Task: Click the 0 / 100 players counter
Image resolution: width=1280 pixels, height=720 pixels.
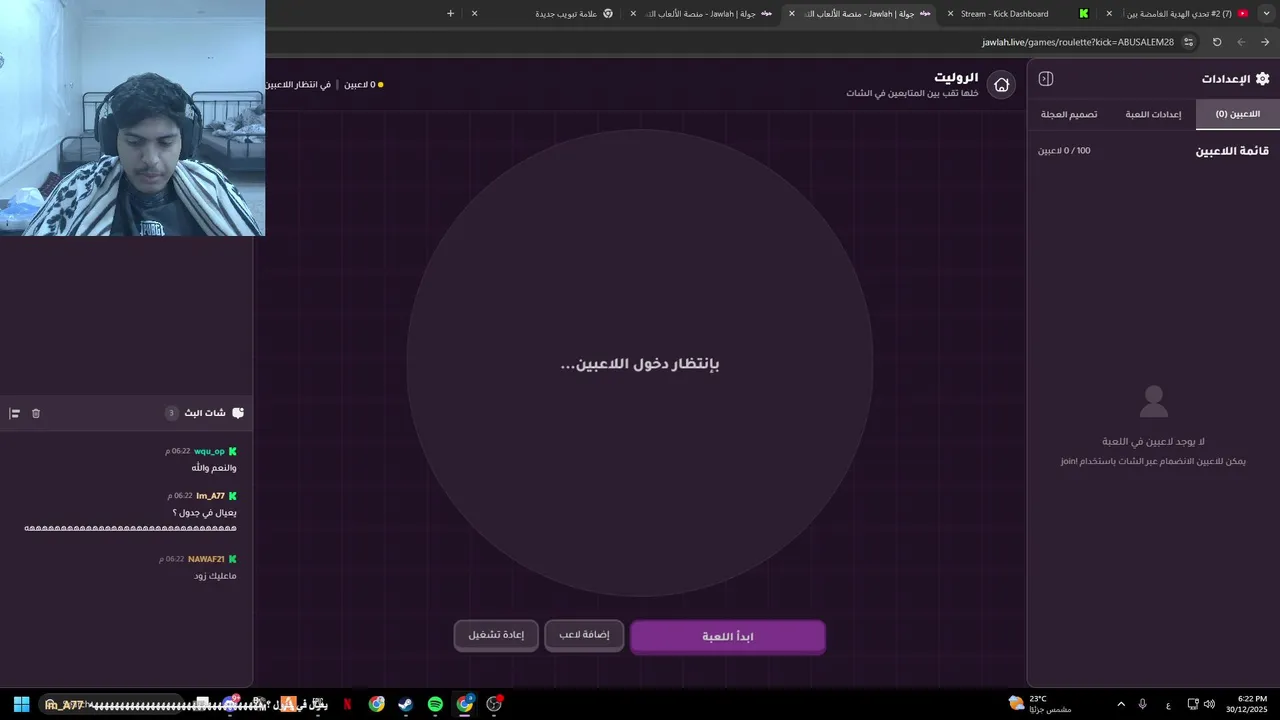Action: [x=1064, y=151]
